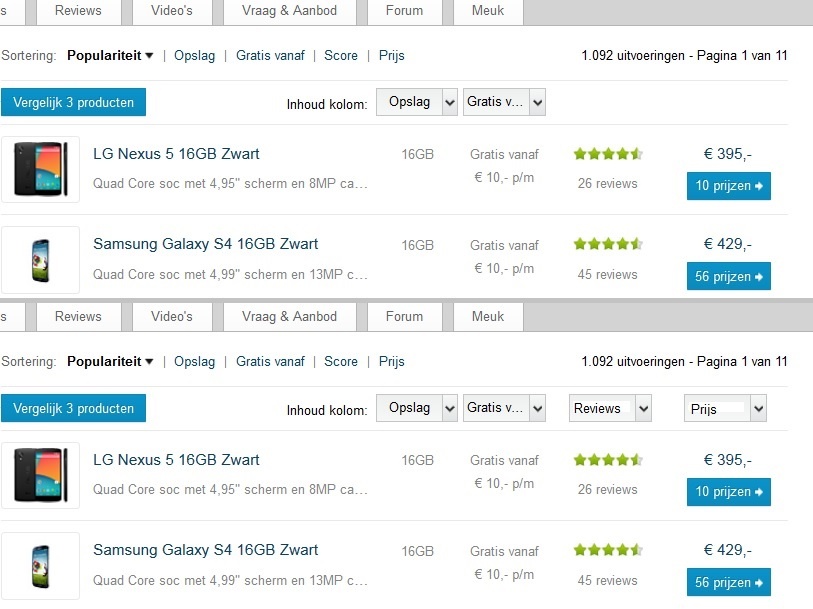Expand the Populariteit sorting dropdown in lower copy
This screenshot has width=813, height=609.
click(x=110, y=361)
